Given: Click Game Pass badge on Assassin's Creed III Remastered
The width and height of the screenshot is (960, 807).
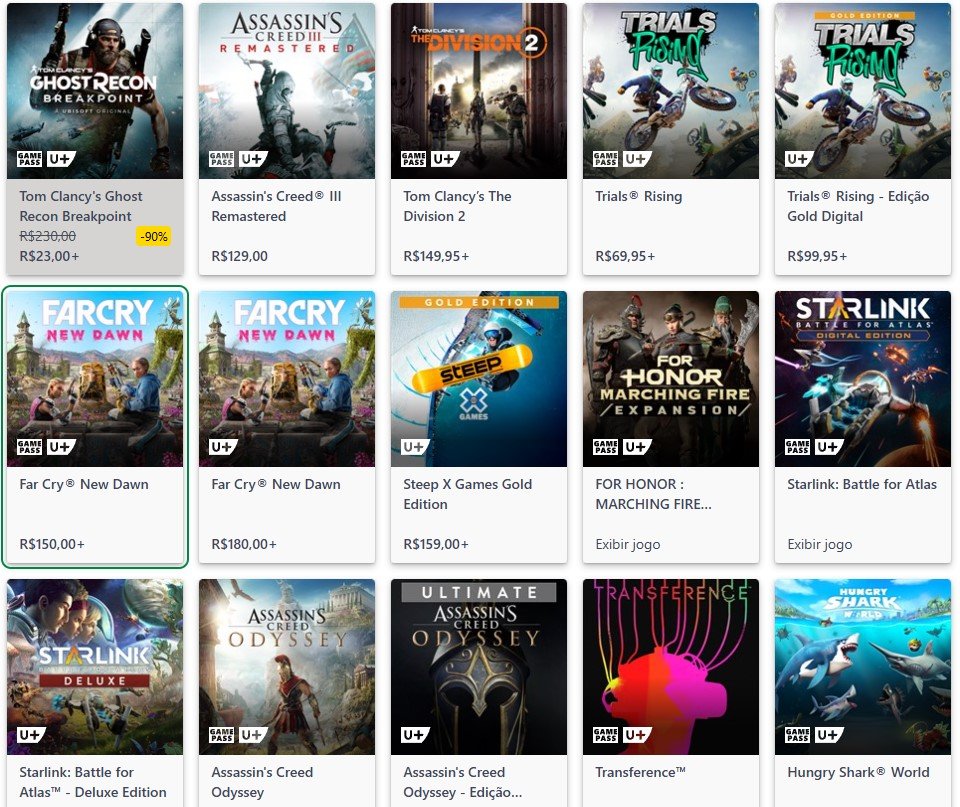Looking at the screenshot, I should coord(222,159).
